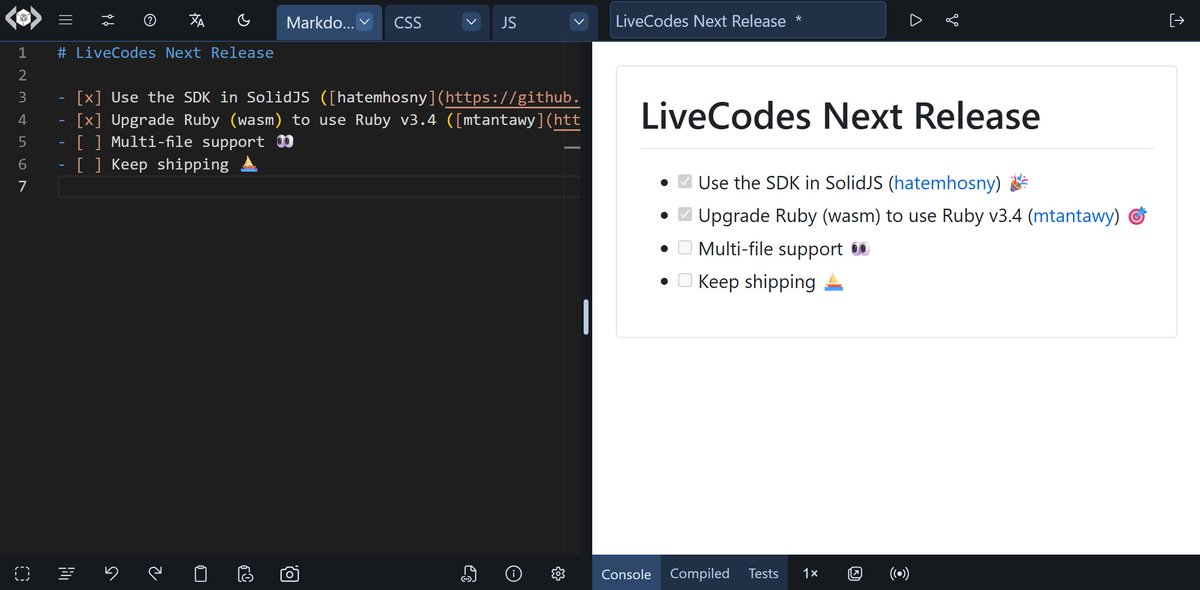Open the share icon
The width and height of the screenshot is (1200, 590).
(952, 20)
